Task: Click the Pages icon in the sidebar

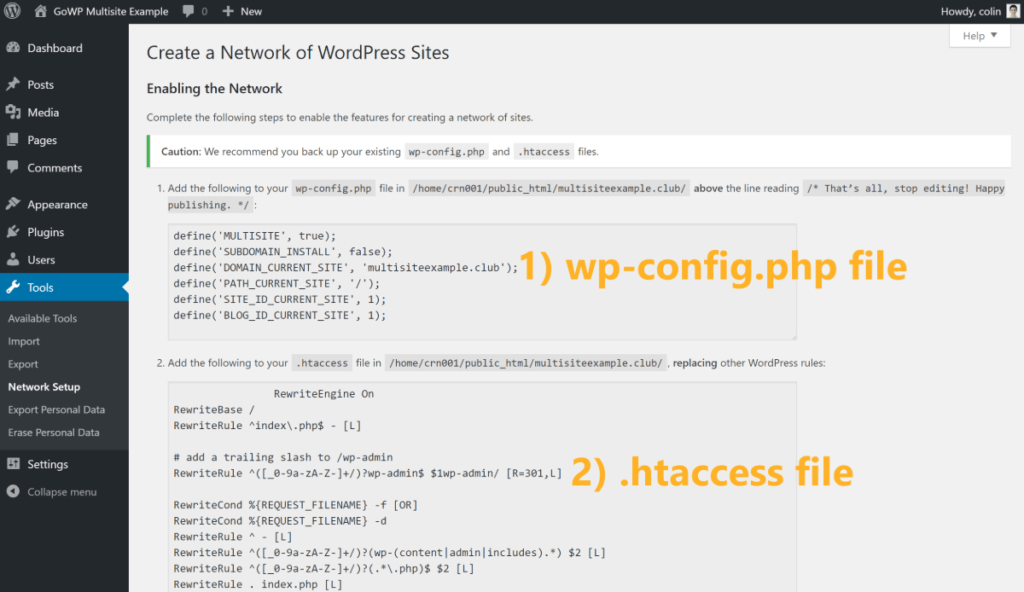Action: (x=13, y=140)
